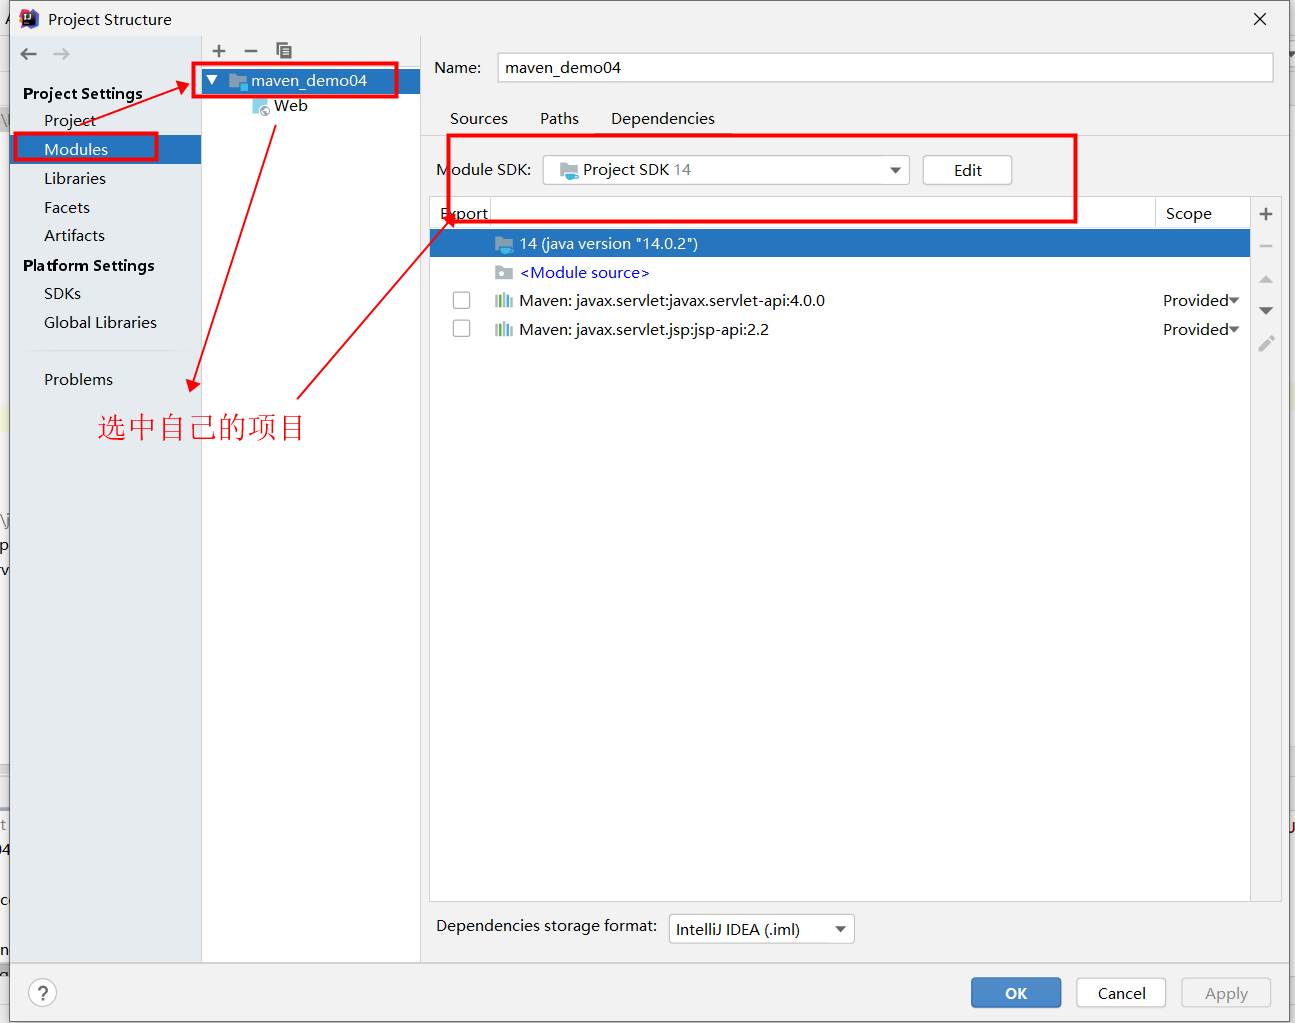Go forward with the right arrow icon
Screen dimensions: 1295x1023
click(62, 54)
